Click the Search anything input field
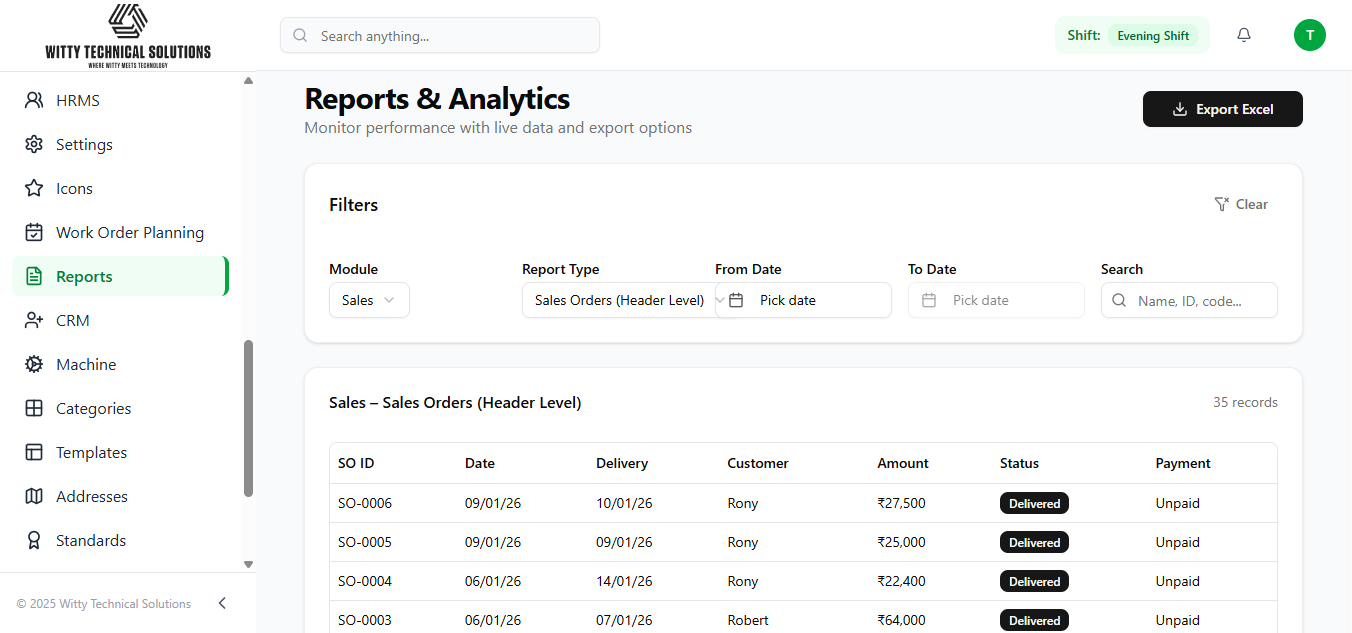The width and height of the screenshot is (1352, 633). [x=440, y=35]
